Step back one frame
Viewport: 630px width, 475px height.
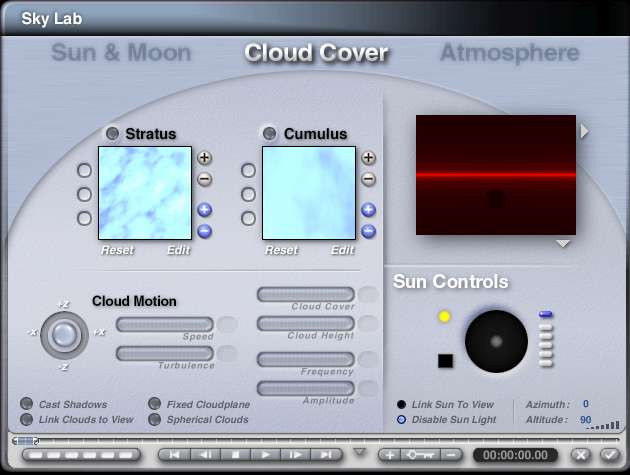click(206, 455)
